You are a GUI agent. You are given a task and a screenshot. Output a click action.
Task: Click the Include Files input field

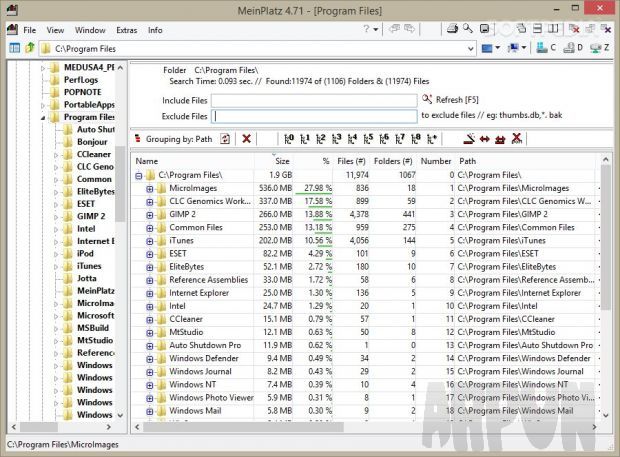click(x=314, y=100)
